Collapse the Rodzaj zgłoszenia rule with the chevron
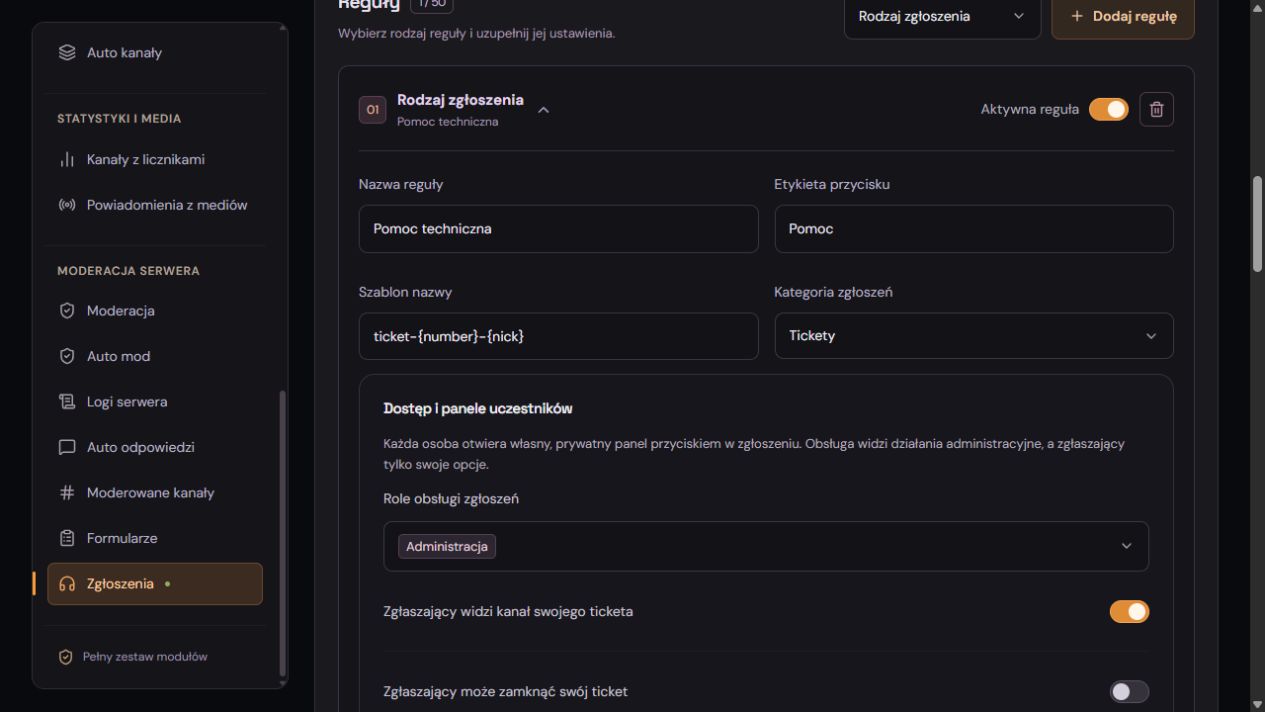This screenshot has height=712, width=1265. tap(543, 110)
